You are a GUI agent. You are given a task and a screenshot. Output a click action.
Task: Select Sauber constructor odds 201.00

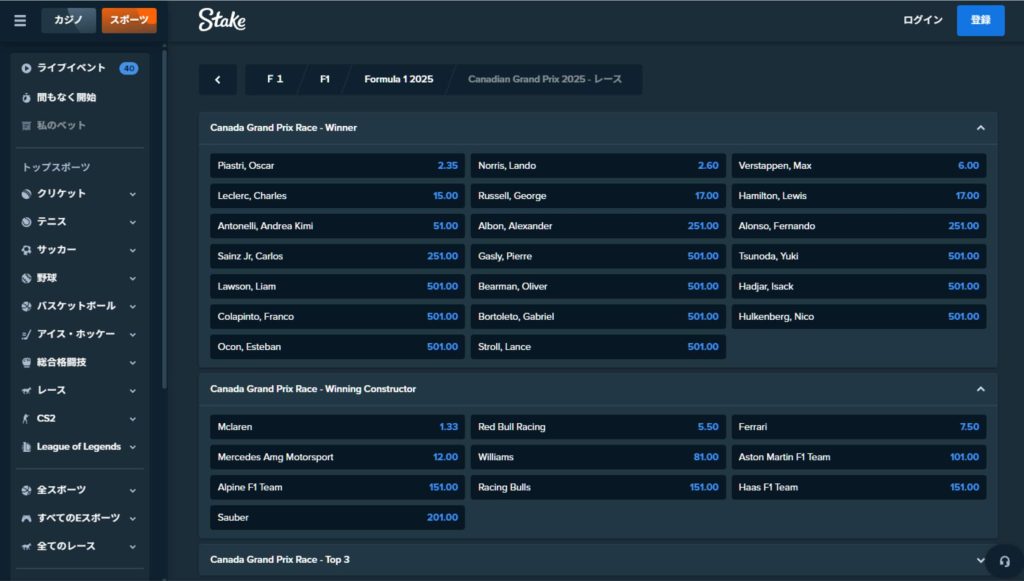tap(337, 518)
